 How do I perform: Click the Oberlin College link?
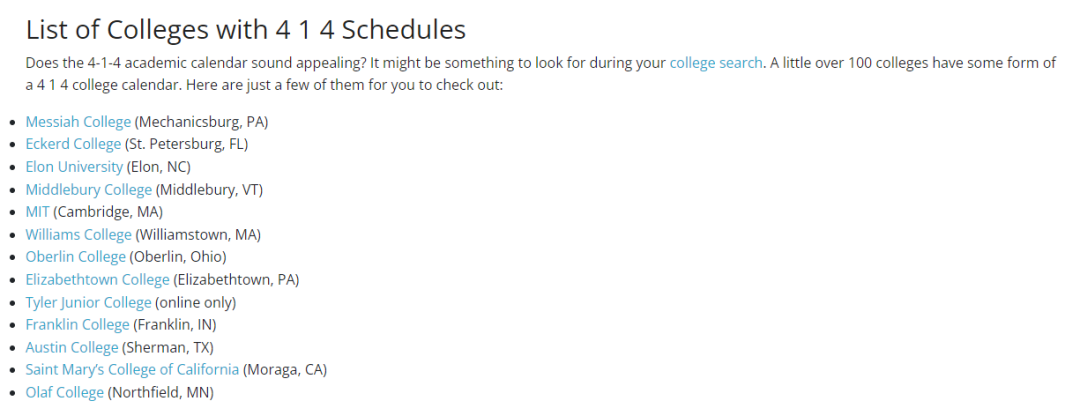click(x=75, y=257)
